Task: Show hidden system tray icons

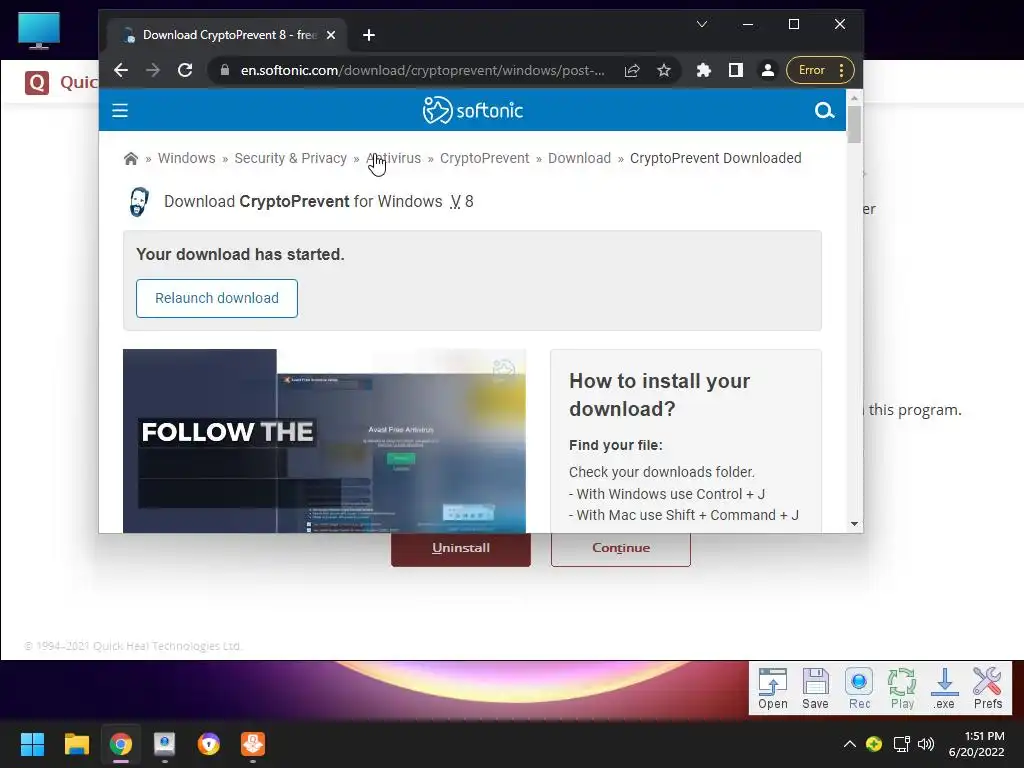Action: tap(849, 744)
